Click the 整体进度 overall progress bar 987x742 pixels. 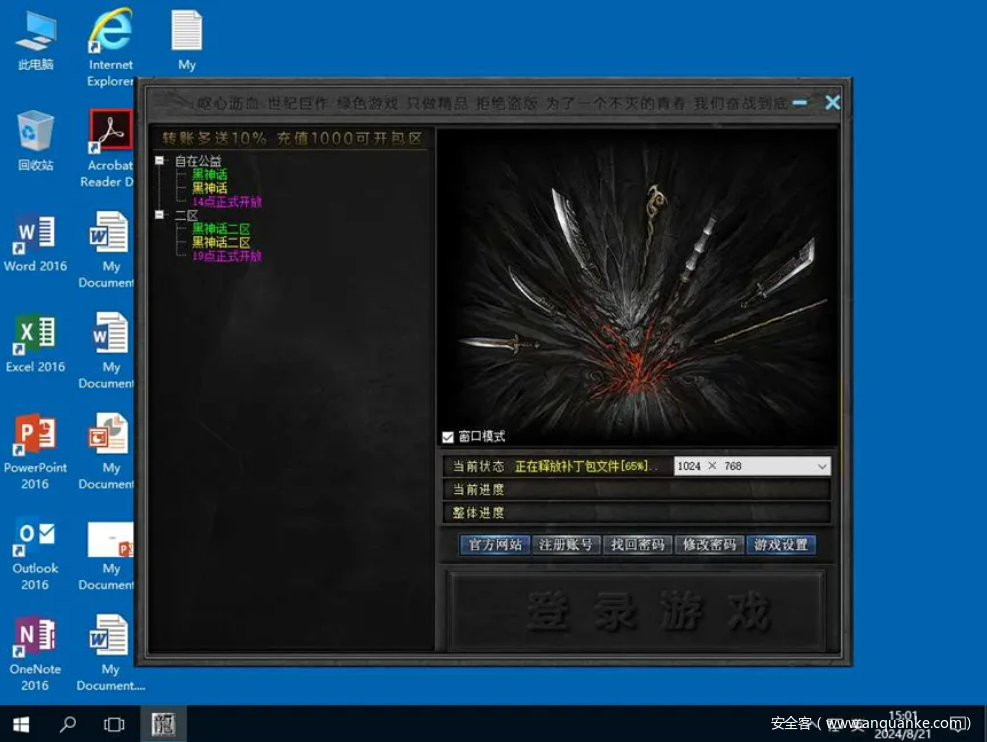click(x=637, y=513)
